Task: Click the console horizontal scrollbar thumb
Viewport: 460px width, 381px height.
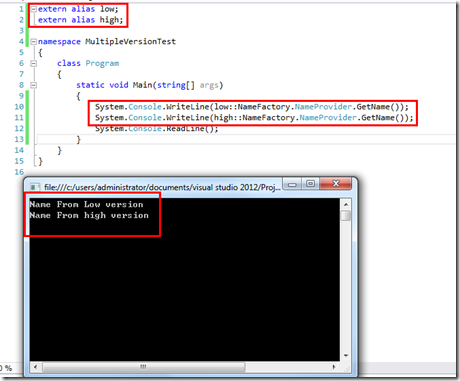Action: [143, 367]
